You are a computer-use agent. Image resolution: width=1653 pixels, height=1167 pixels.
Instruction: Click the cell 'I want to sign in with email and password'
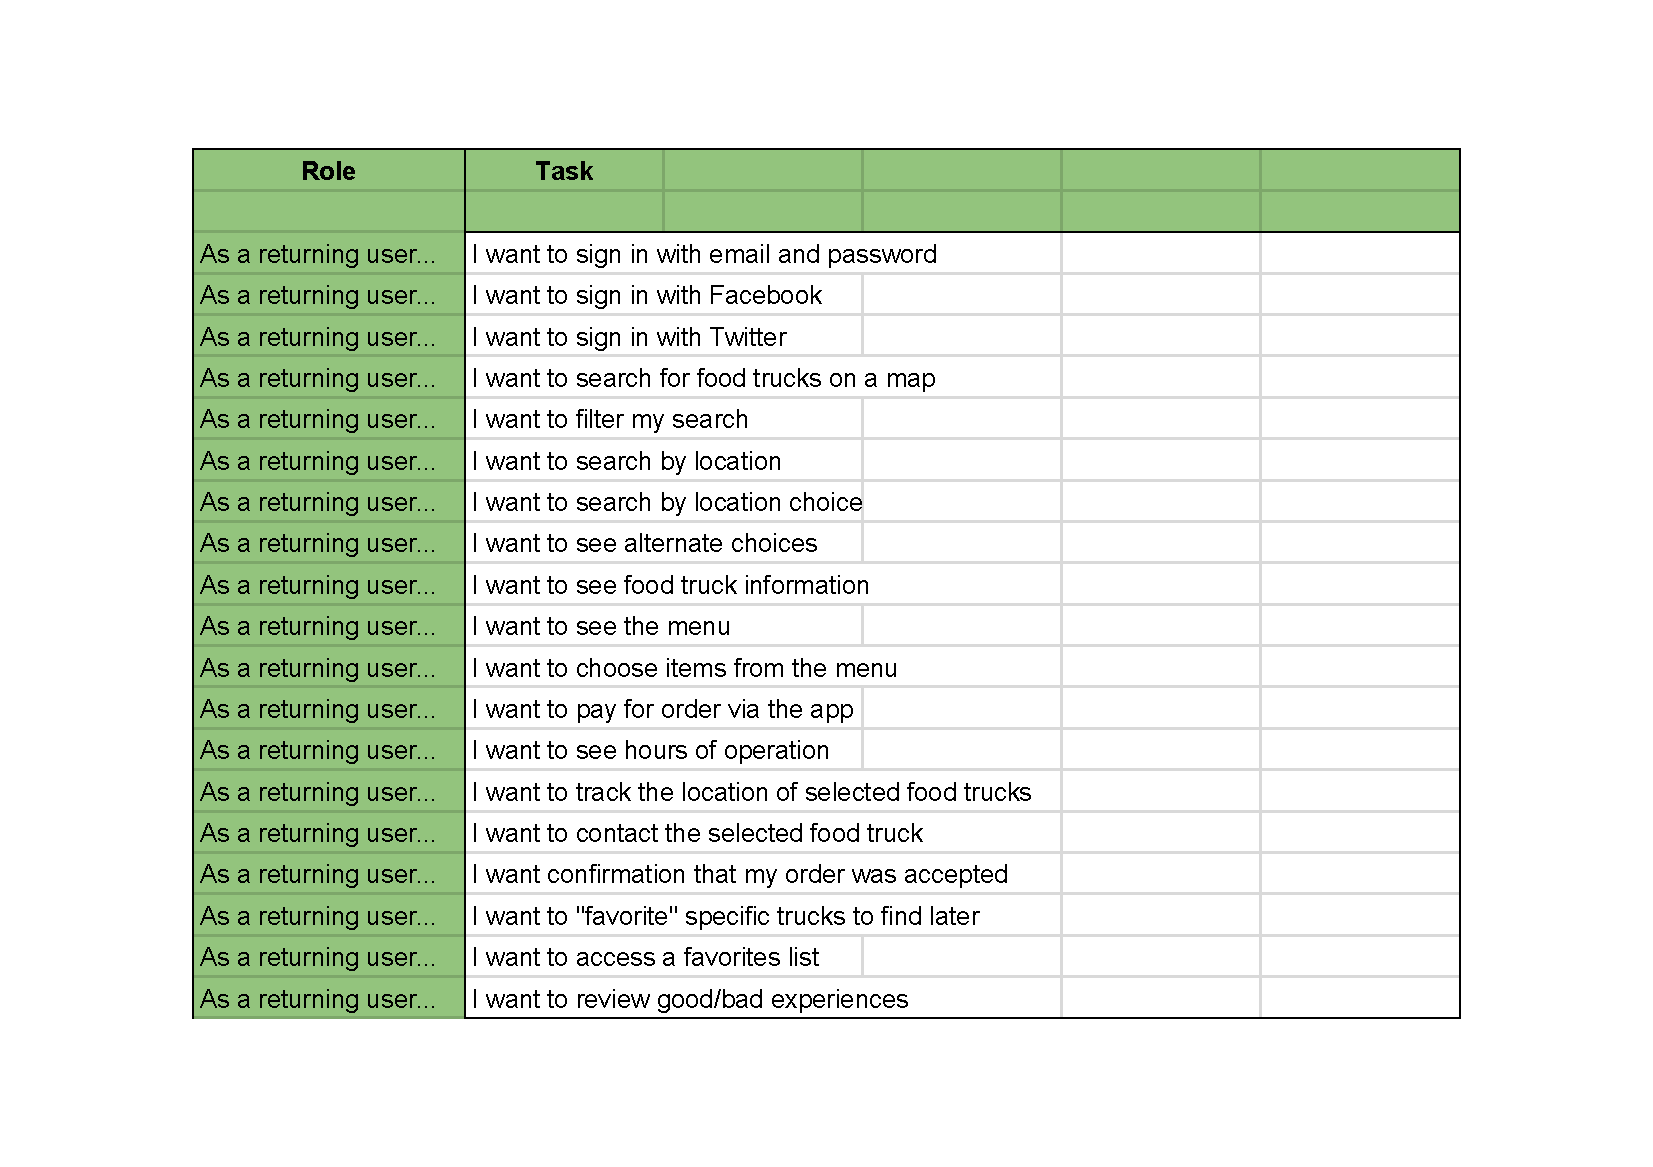763,254
